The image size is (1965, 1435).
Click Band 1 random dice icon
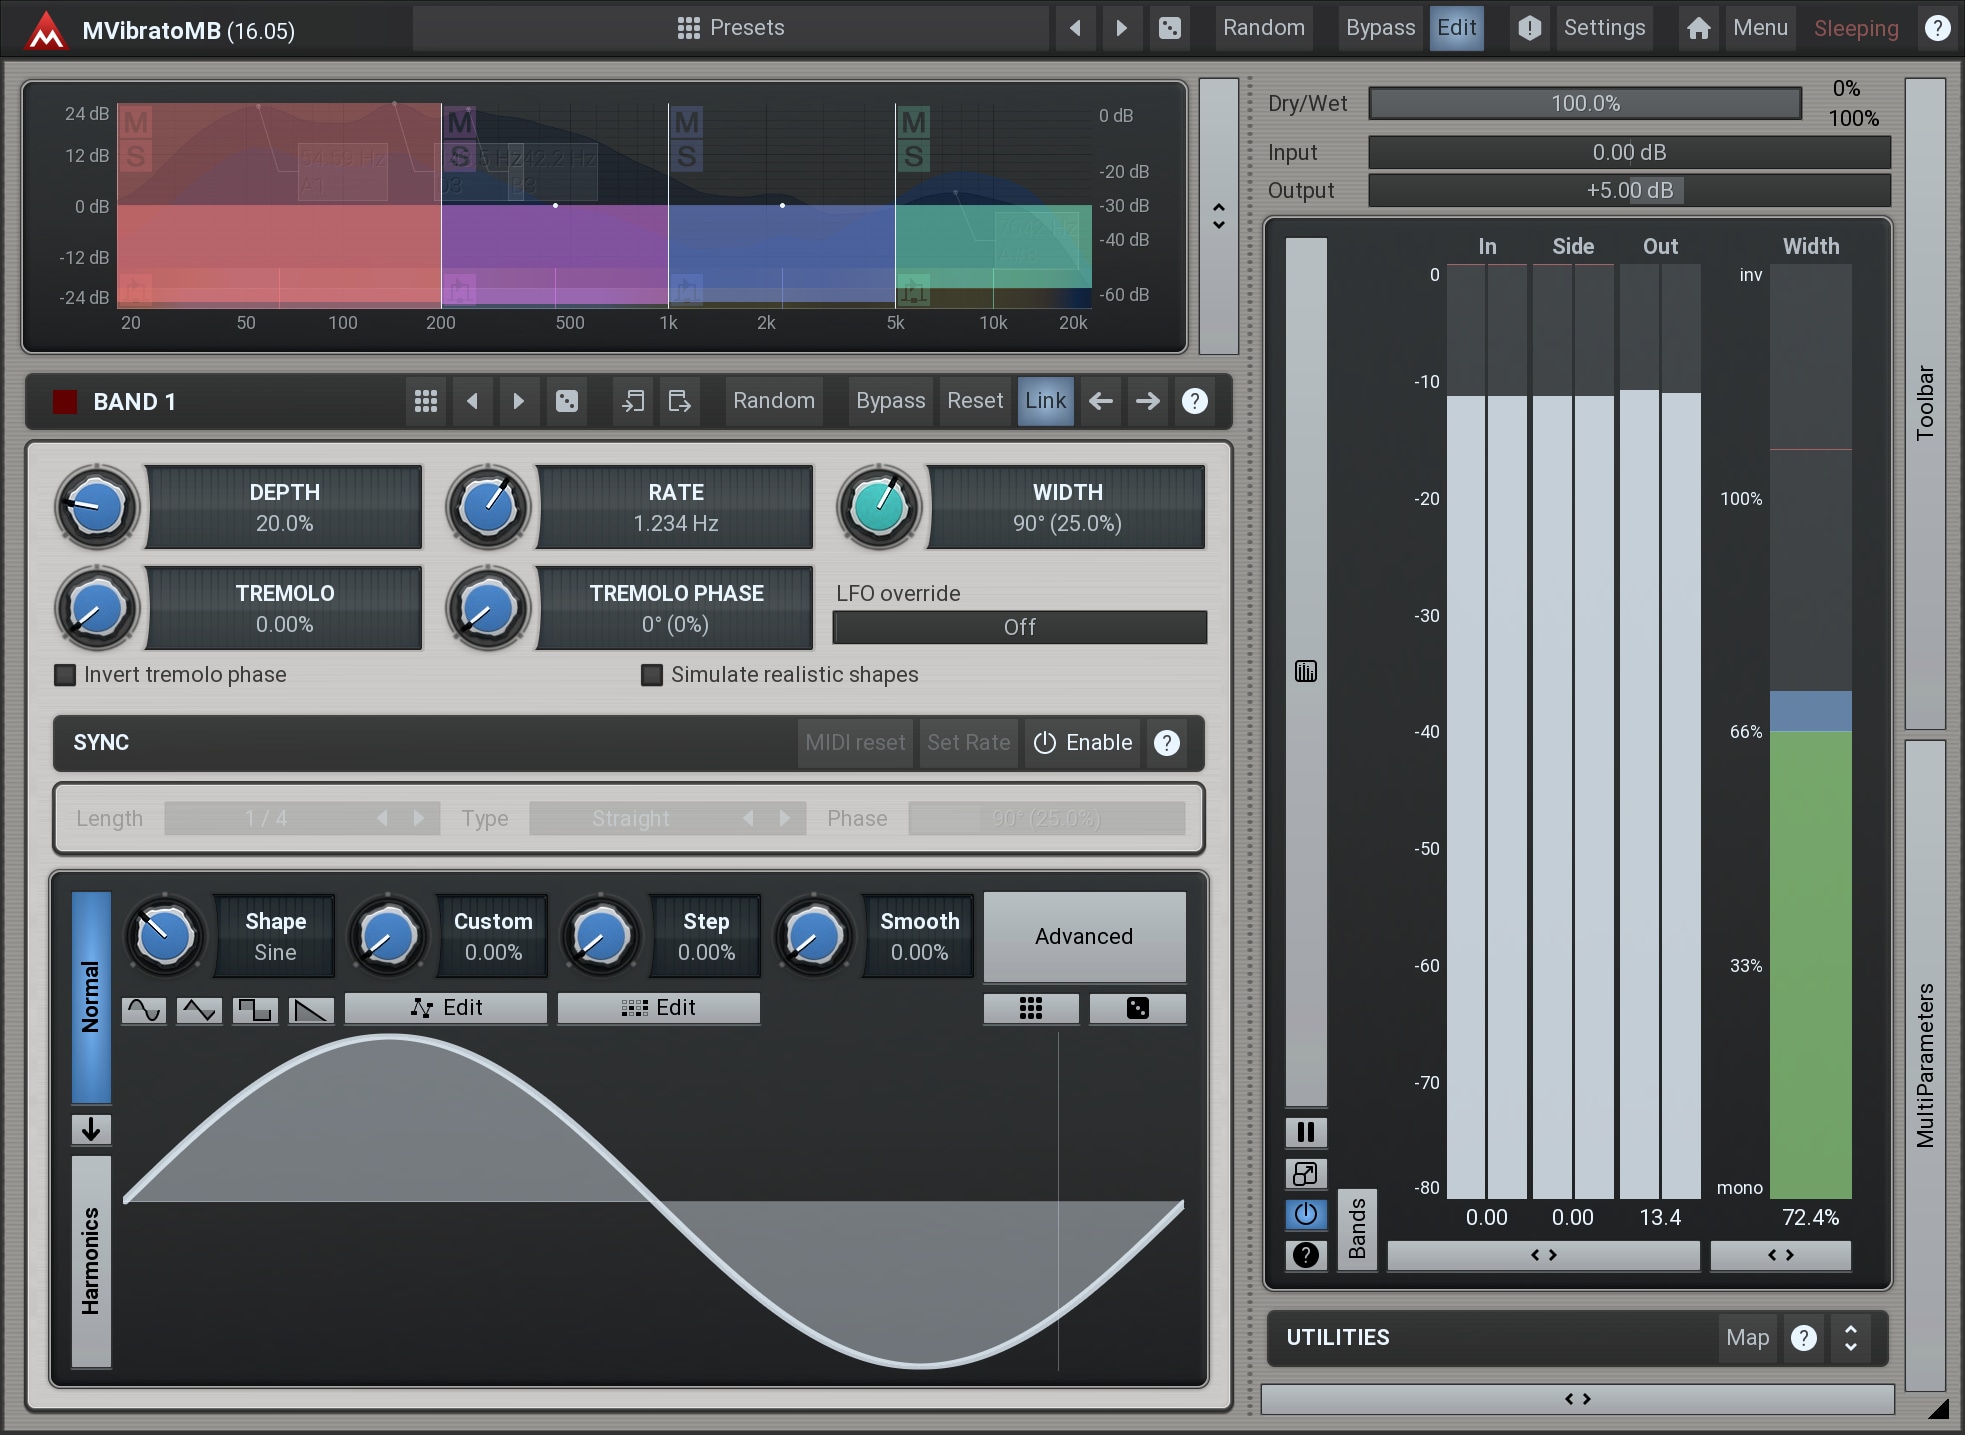point(566,401)
